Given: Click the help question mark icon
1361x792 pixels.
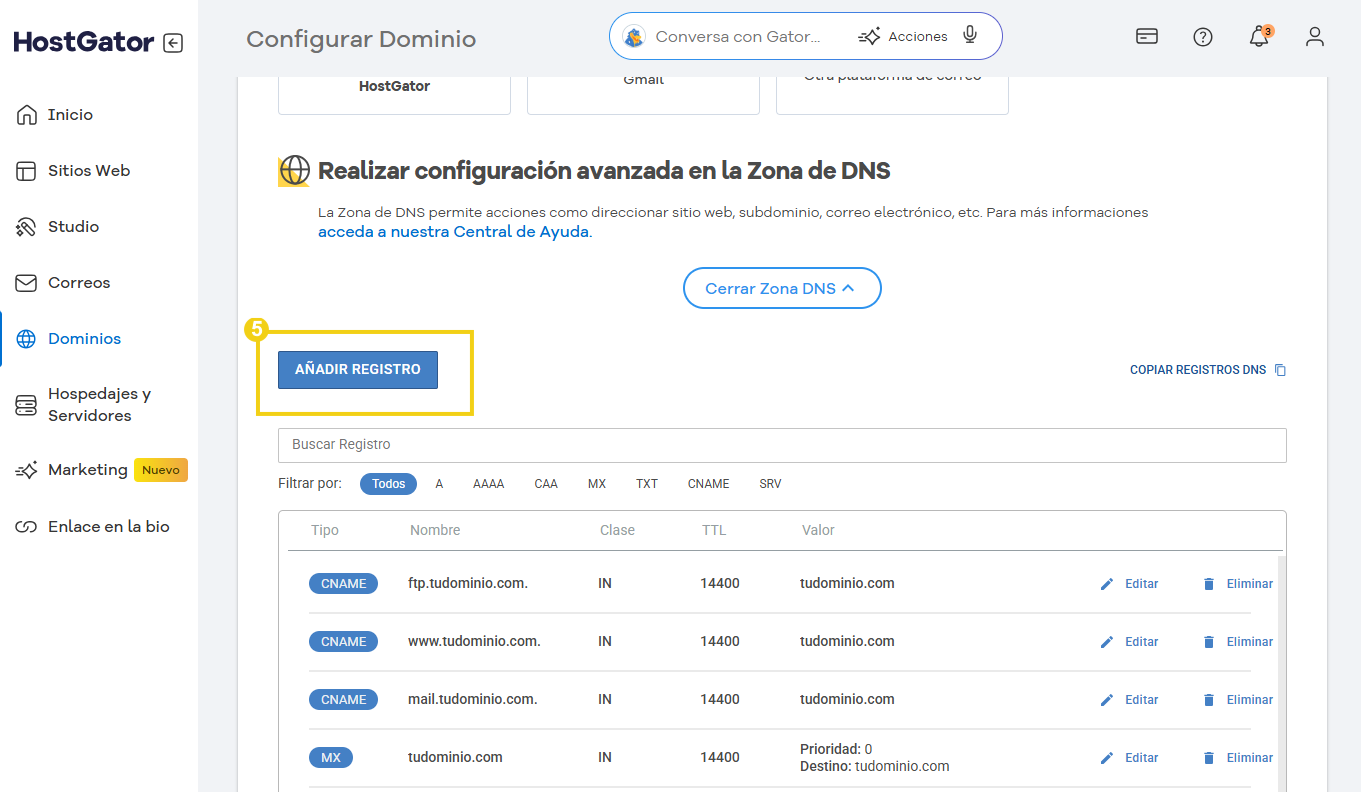Looking at the screenshot, I should pyautogui.click(x=1202, y=36).
